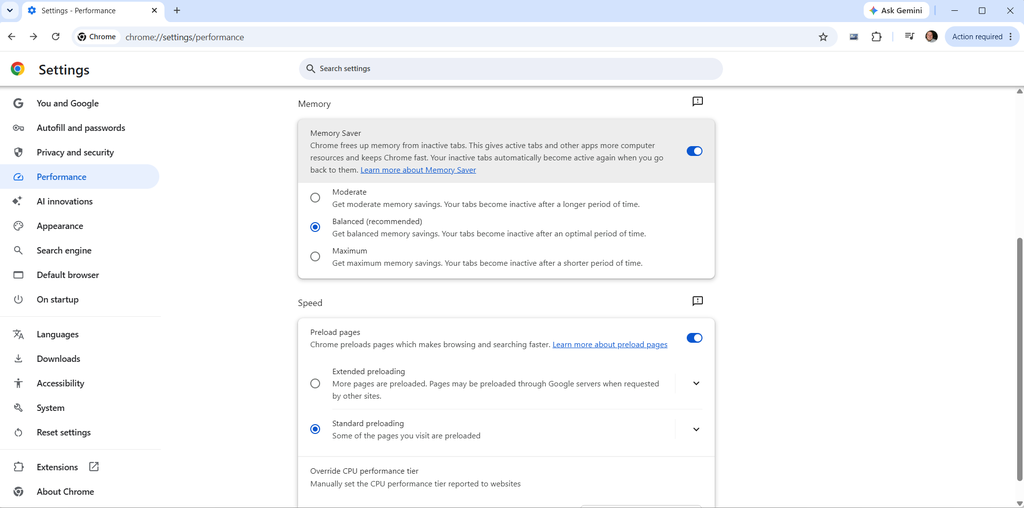Click the page vertical scrollbar thumb
Image resolution: width=1024 pixels, height=508 pixels.
coord(1019,359)
